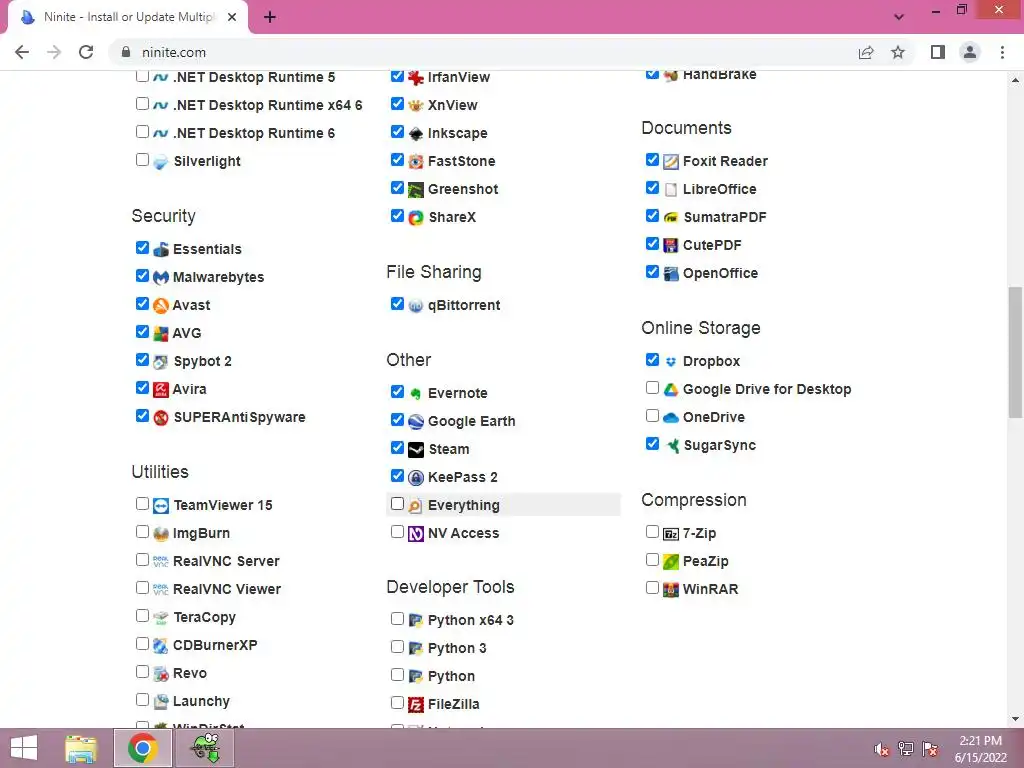Click the OneDrive cloud icon
The height and width of the screenshot is (768, 1024).
coord(671,418)
